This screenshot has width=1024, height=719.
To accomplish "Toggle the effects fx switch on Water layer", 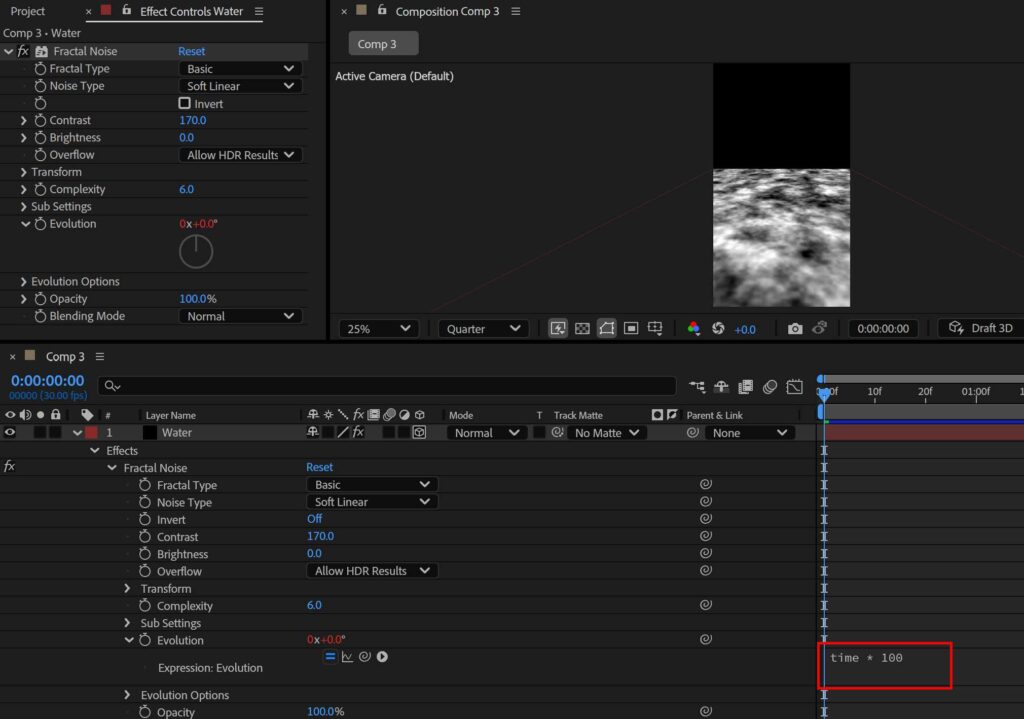I will (x=358, y=432).
